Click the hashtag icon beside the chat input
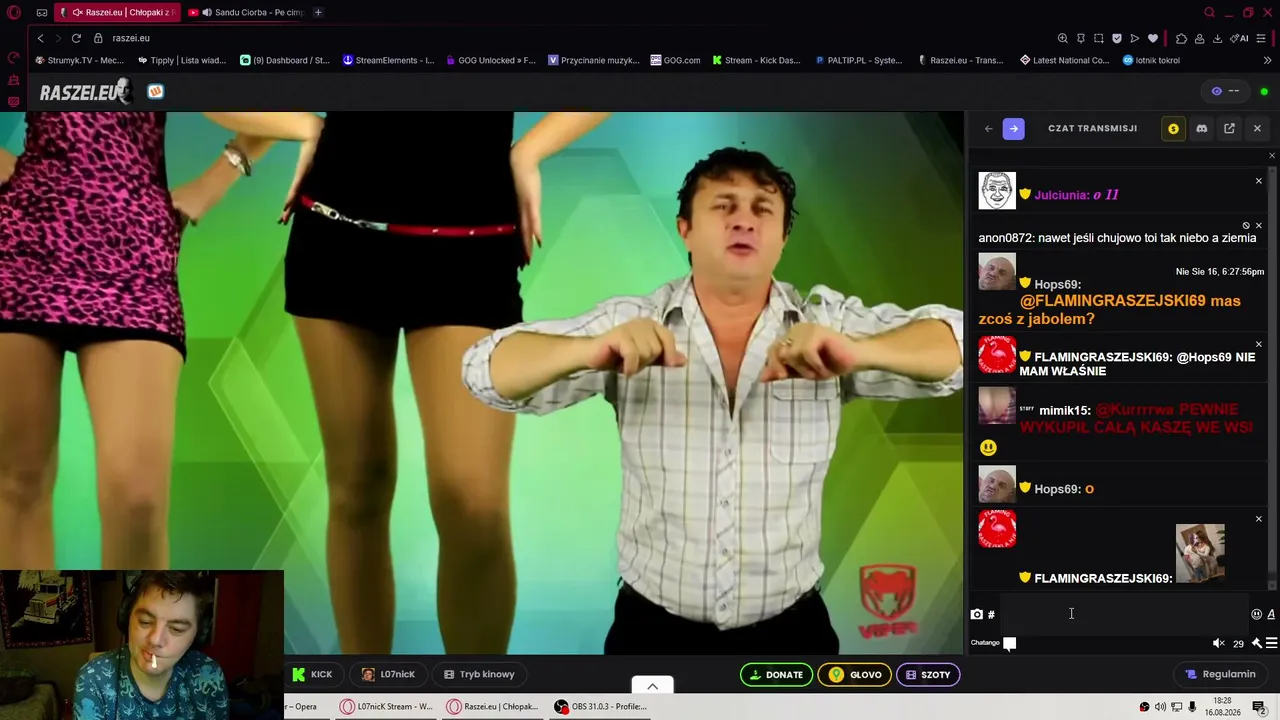The image size is (1280, 720). [x=991, y=614]
